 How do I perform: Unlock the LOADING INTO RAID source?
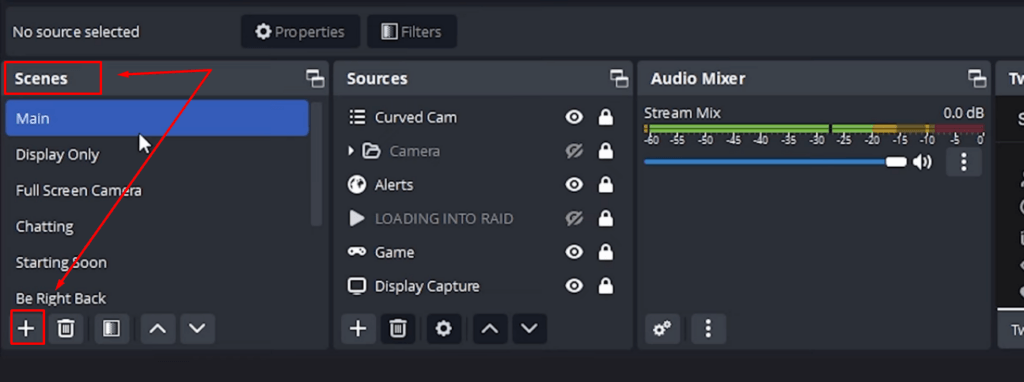pyautogui.click(x=606, y=219)
